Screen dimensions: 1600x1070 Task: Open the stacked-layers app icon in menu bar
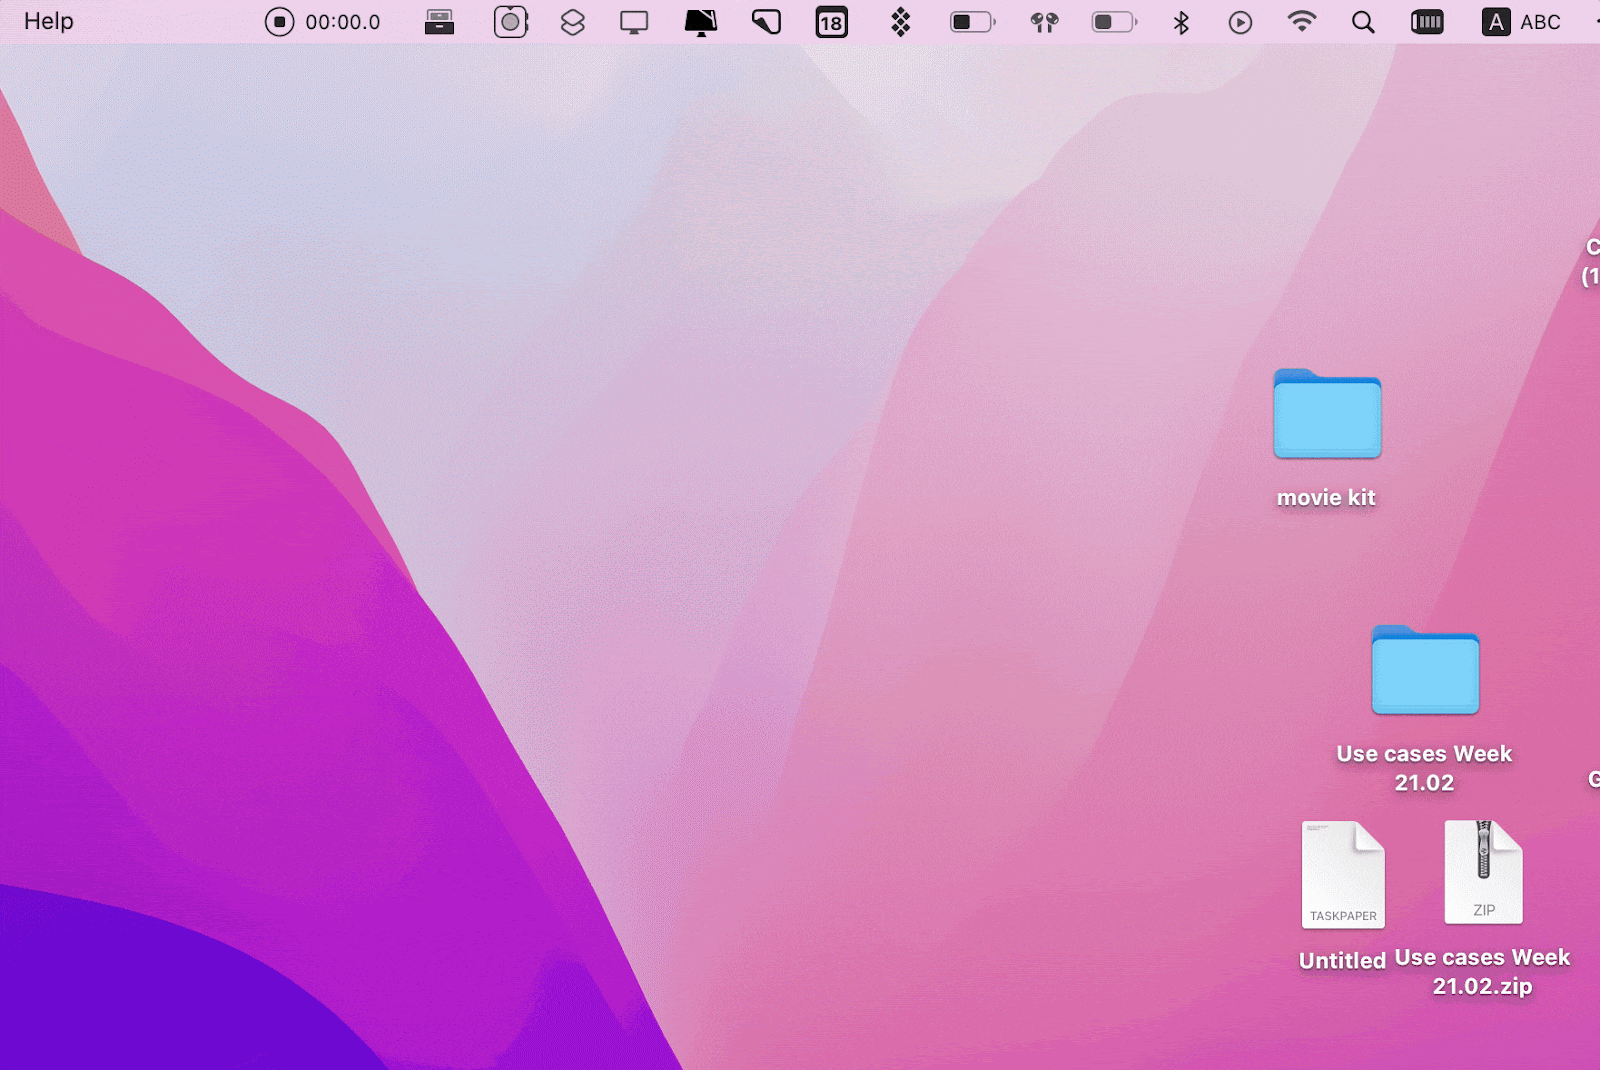[x=572, y=21]
